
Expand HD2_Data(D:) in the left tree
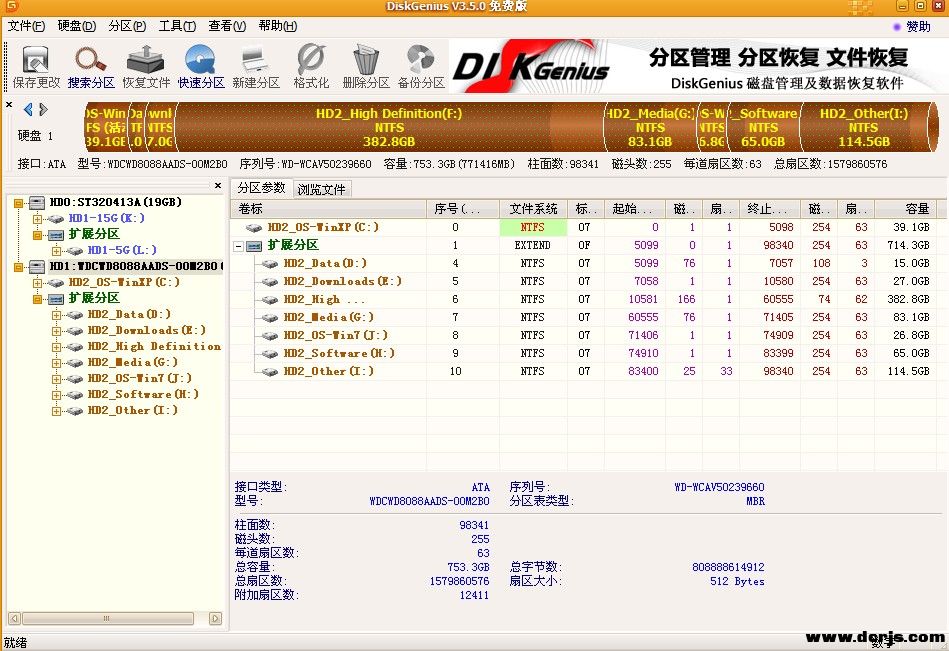tap(56, 314)
